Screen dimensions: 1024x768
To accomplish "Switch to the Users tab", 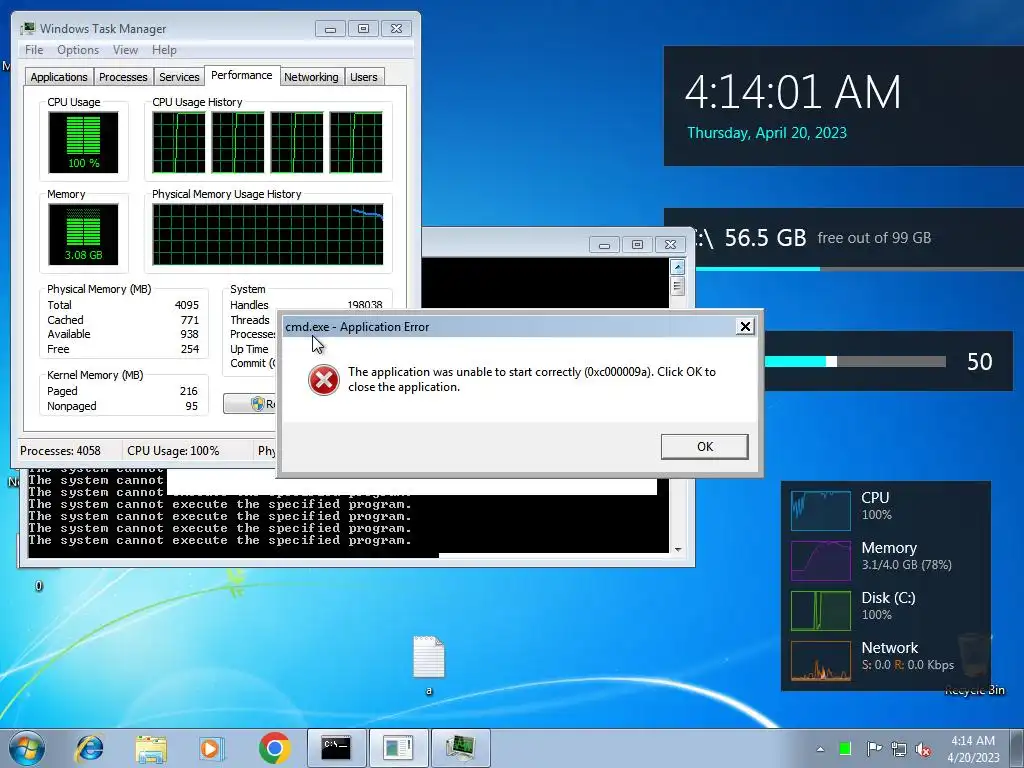I will pyautogui.click(x=363, y=77).
